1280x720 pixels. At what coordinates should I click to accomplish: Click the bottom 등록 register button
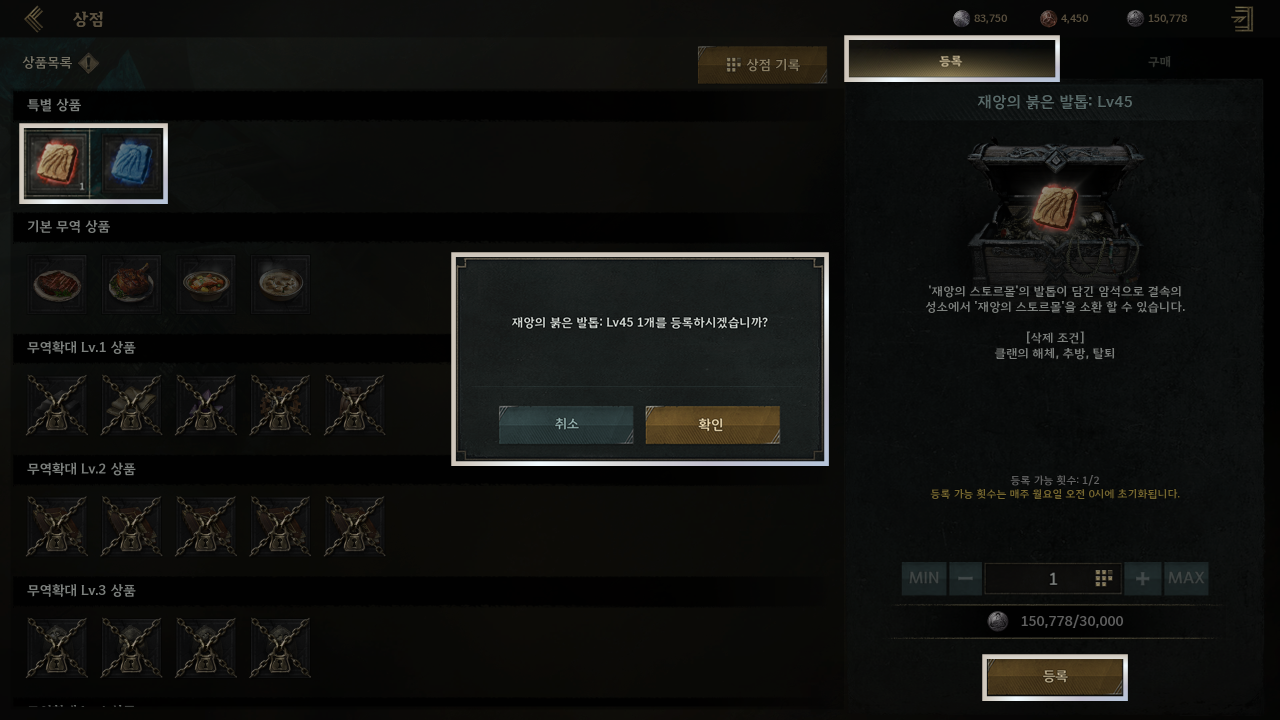1055,677
